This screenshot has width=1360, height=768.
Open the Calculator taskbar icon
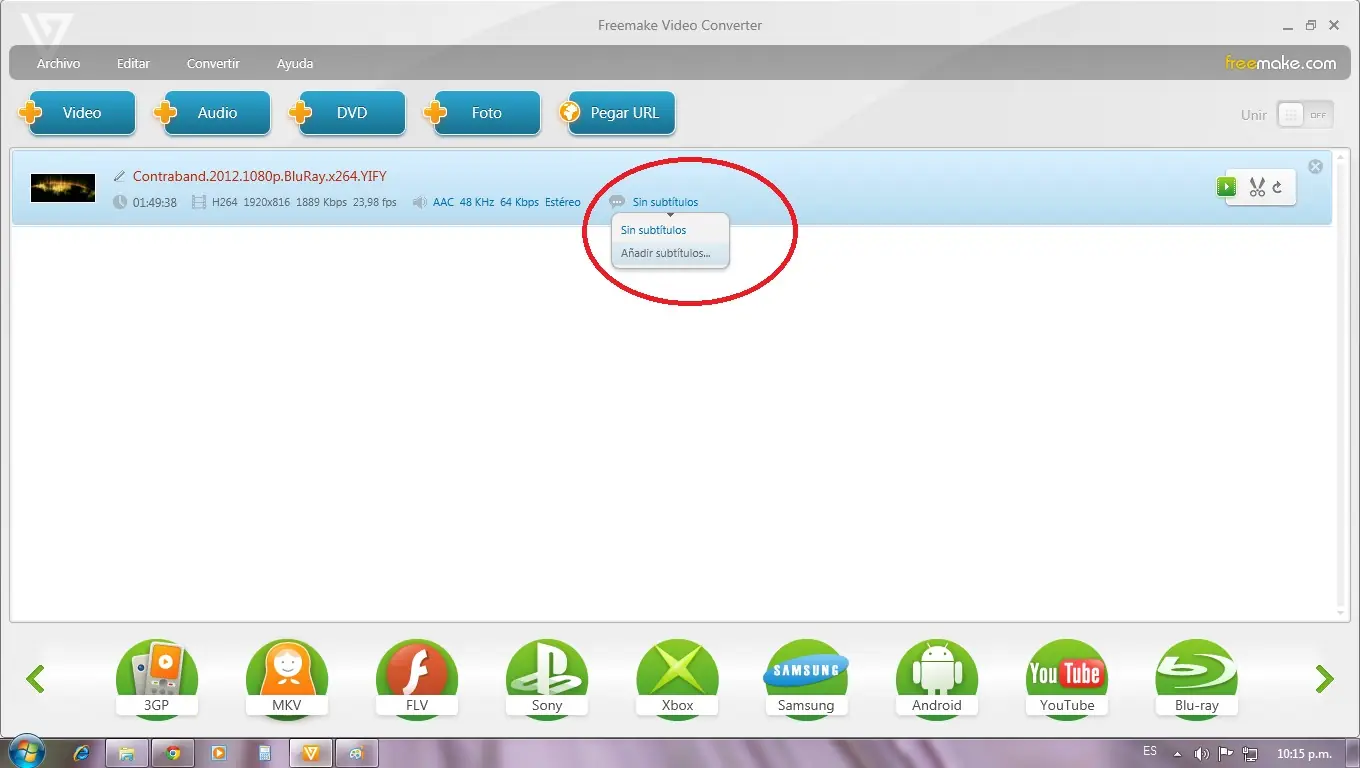pyautogui.click(x=265, y=753)
